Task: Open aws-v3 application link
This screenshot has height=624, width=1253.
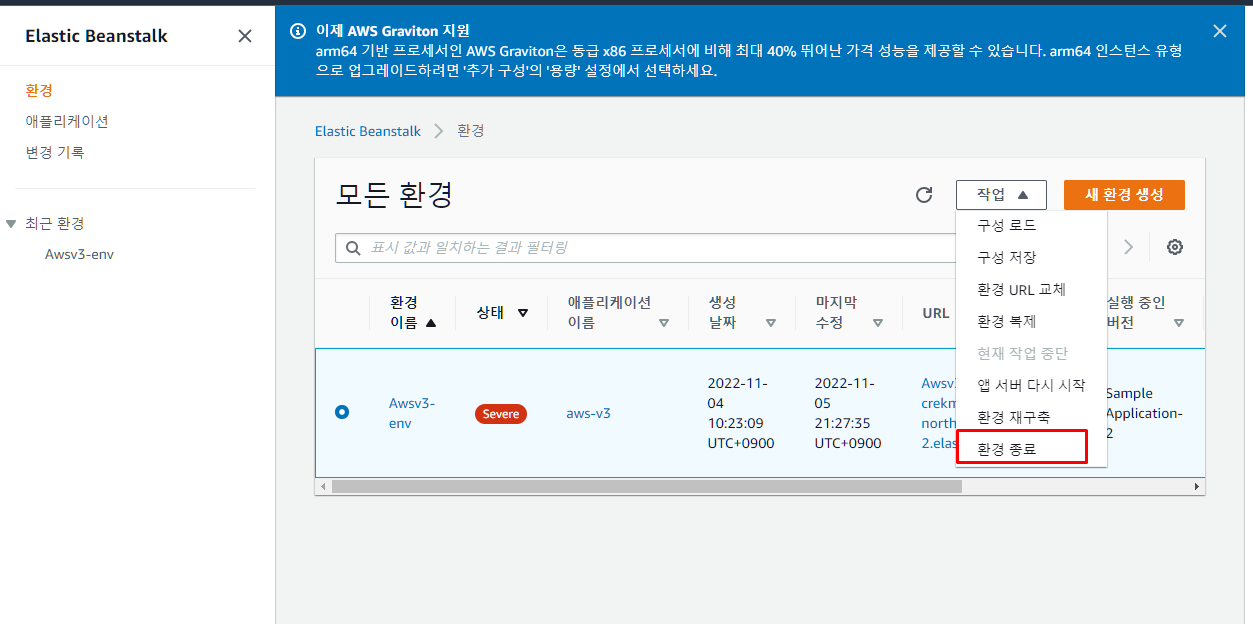Action: coord(588,413)
